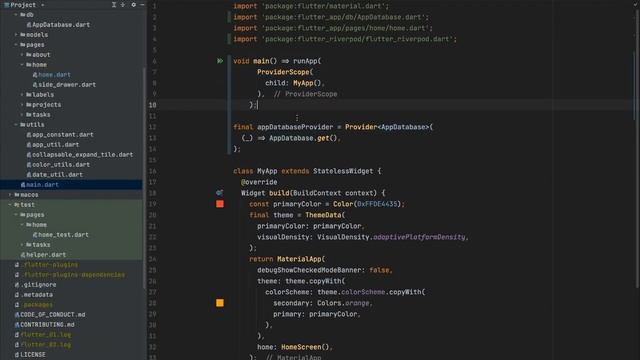Collapse the home folder containing home_test.dart
640x360 pixels.
pos(22,224)
